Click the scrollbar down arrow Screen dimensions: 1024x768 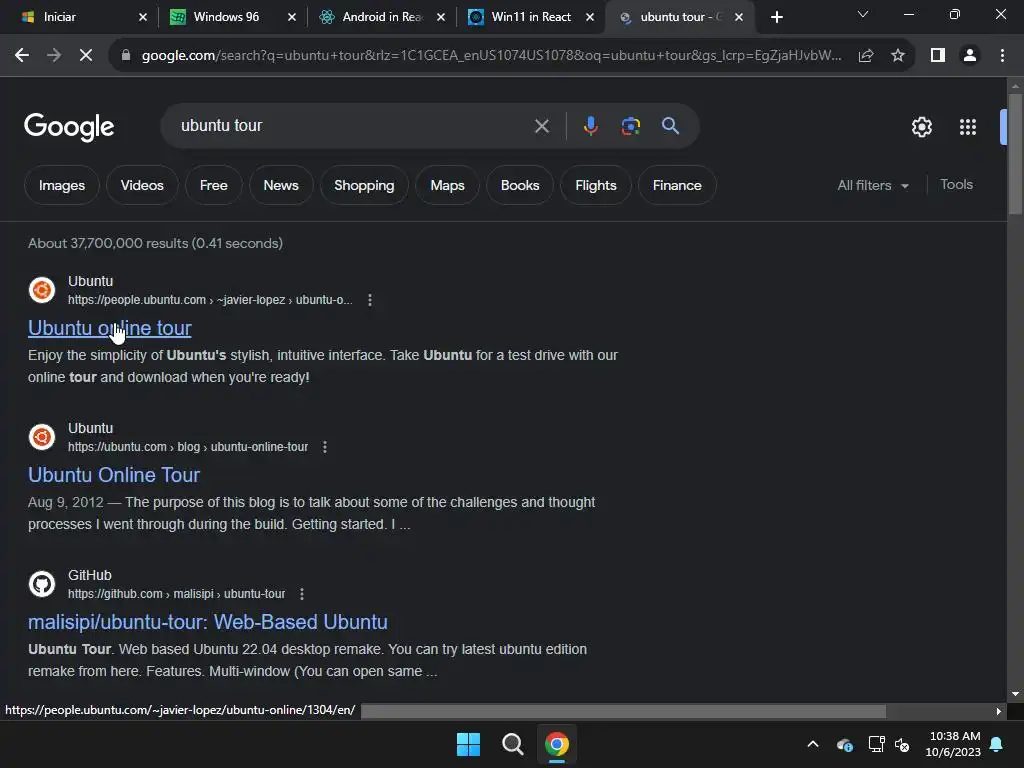pyautogui.click(x=1015, y=694)
